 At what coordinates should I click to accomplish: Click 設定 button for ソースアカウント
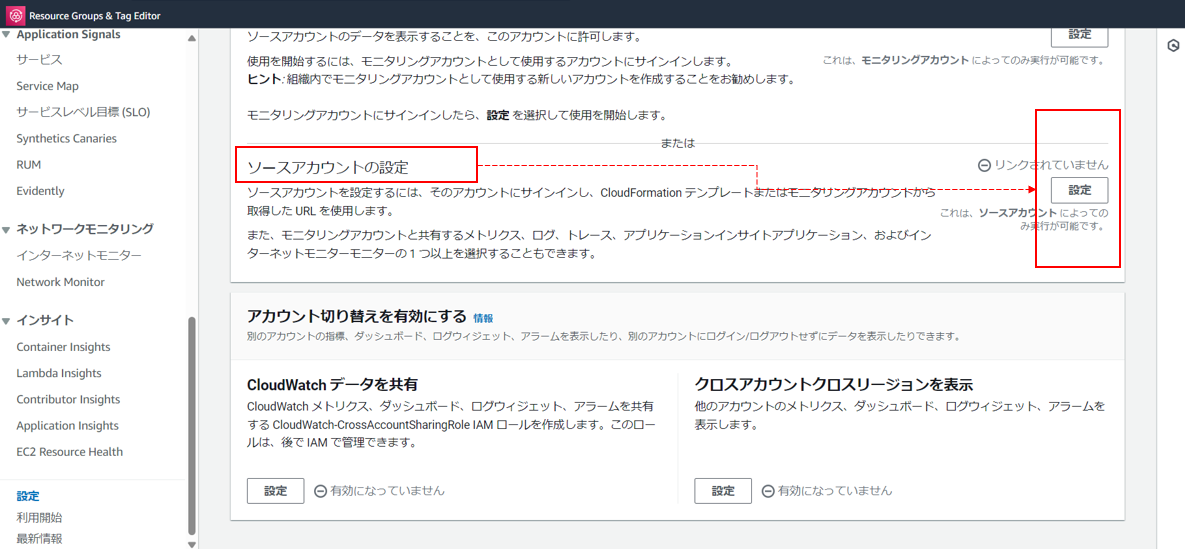coord(1079,190)
